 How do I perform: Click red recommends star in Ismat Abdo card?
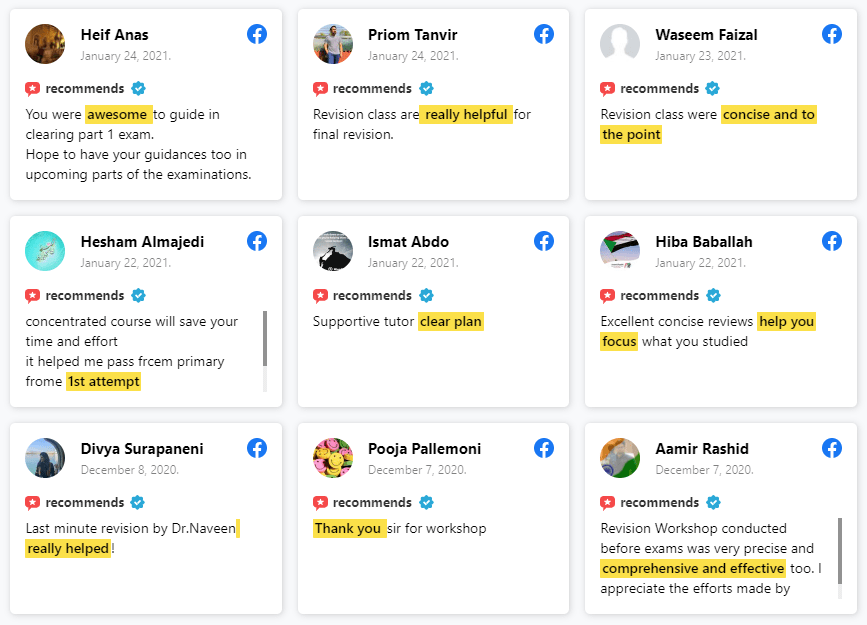[320, 296]
